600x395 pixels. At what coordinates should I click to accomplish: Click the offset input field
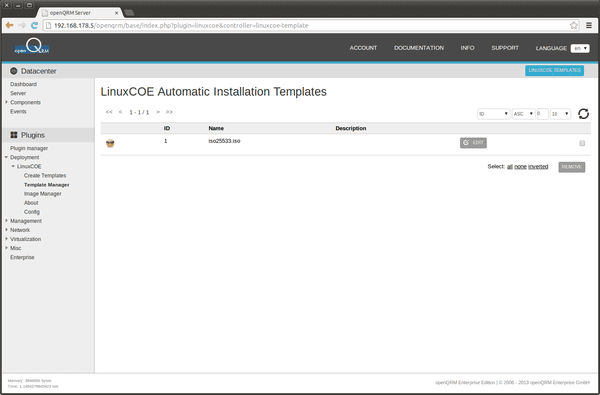click(x=542, y=114)
